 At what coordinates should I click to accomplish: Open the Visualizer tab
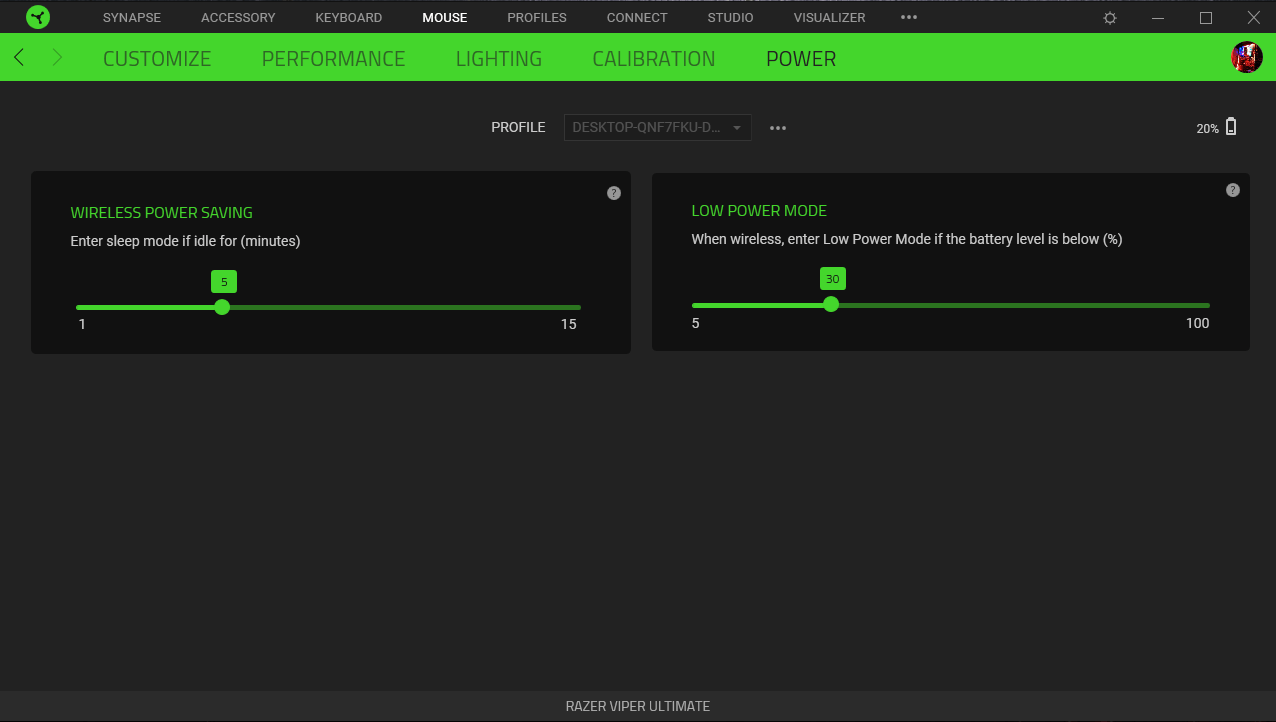click(829, 18)
